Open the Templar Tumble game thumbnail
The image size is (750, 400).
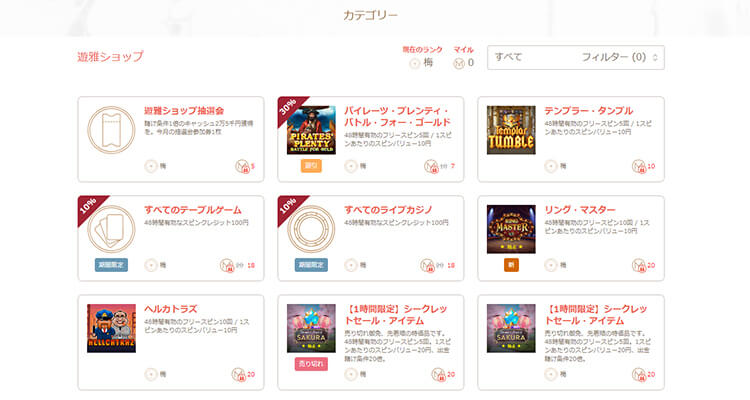pos(511,130)
